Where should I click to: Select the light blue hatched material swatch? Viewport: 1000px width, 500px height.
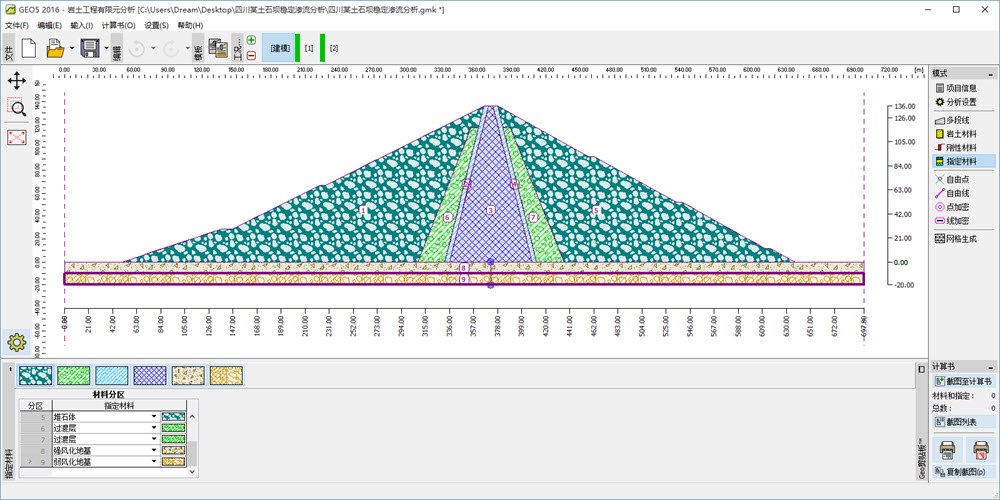click(112, 376)
